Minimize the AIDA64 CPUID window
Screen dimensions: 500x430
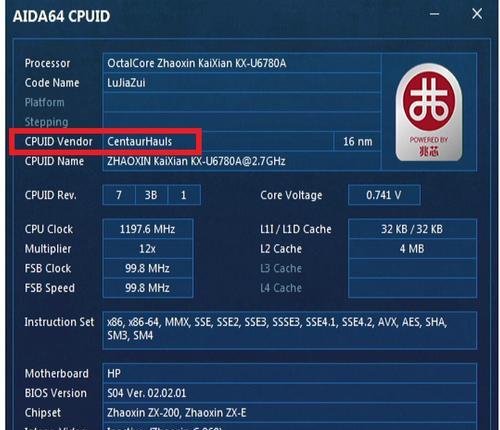point(434,14)
